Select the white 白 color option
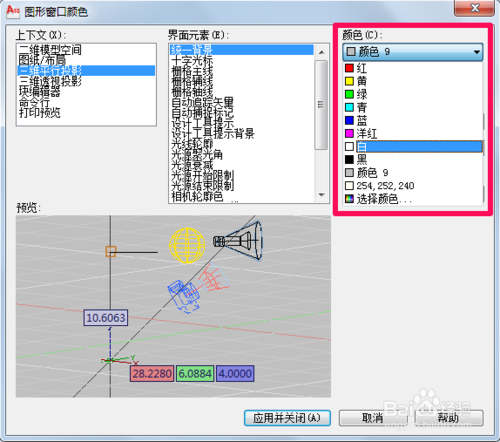 [413, 147]
